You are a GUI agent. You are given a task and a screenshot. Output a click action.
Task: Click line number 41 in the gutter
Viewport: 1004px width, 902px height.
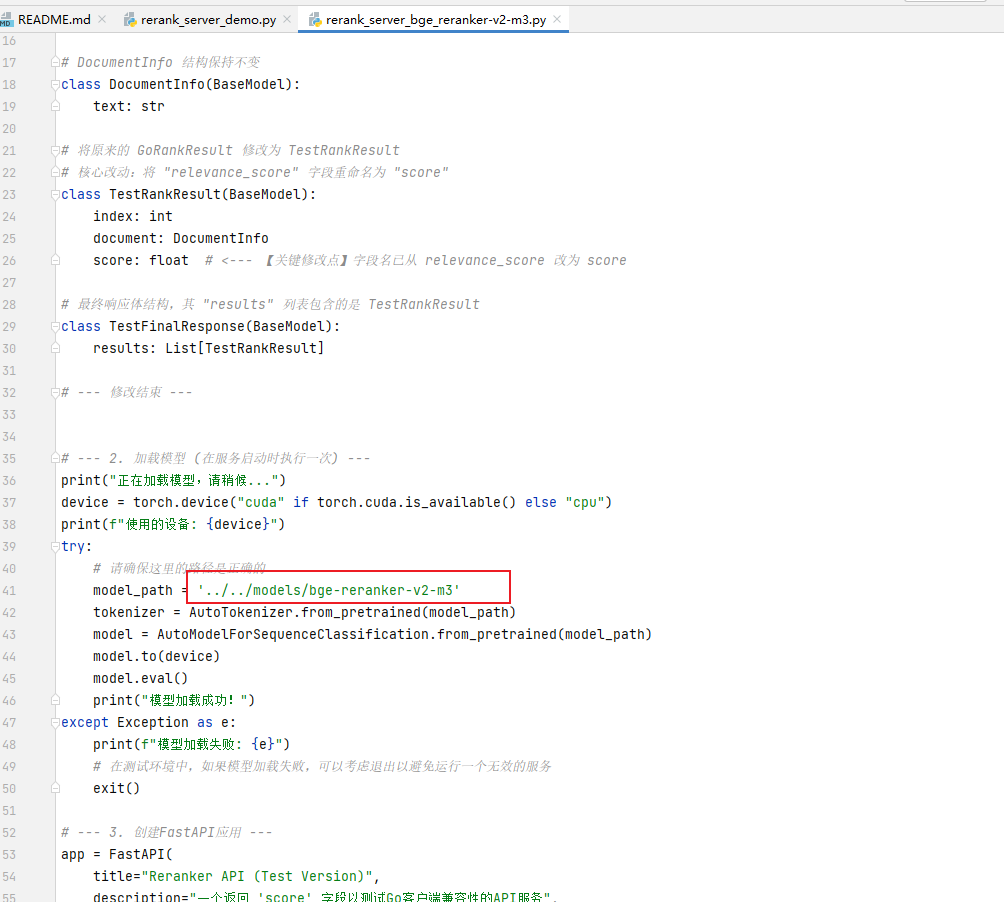point(10,590)
